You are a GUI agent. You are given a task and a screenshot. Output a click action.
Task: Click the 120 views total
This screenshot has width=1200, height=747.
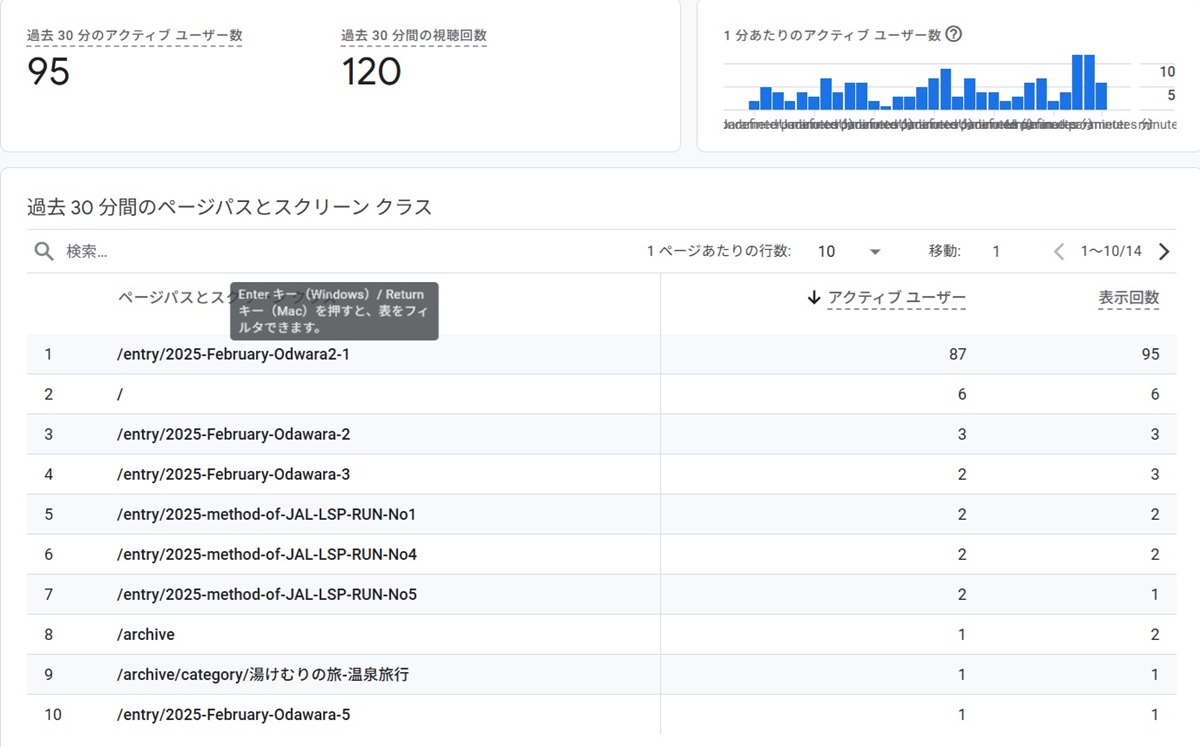coord(371,72)
